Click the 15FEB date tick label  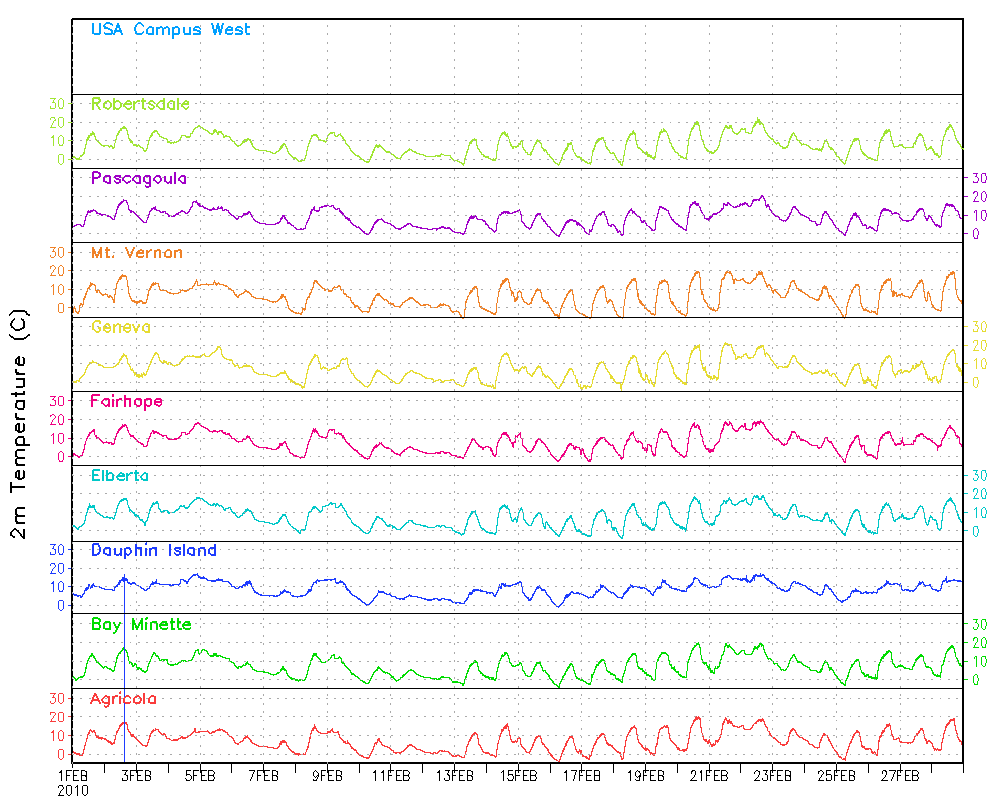(518, 776)
